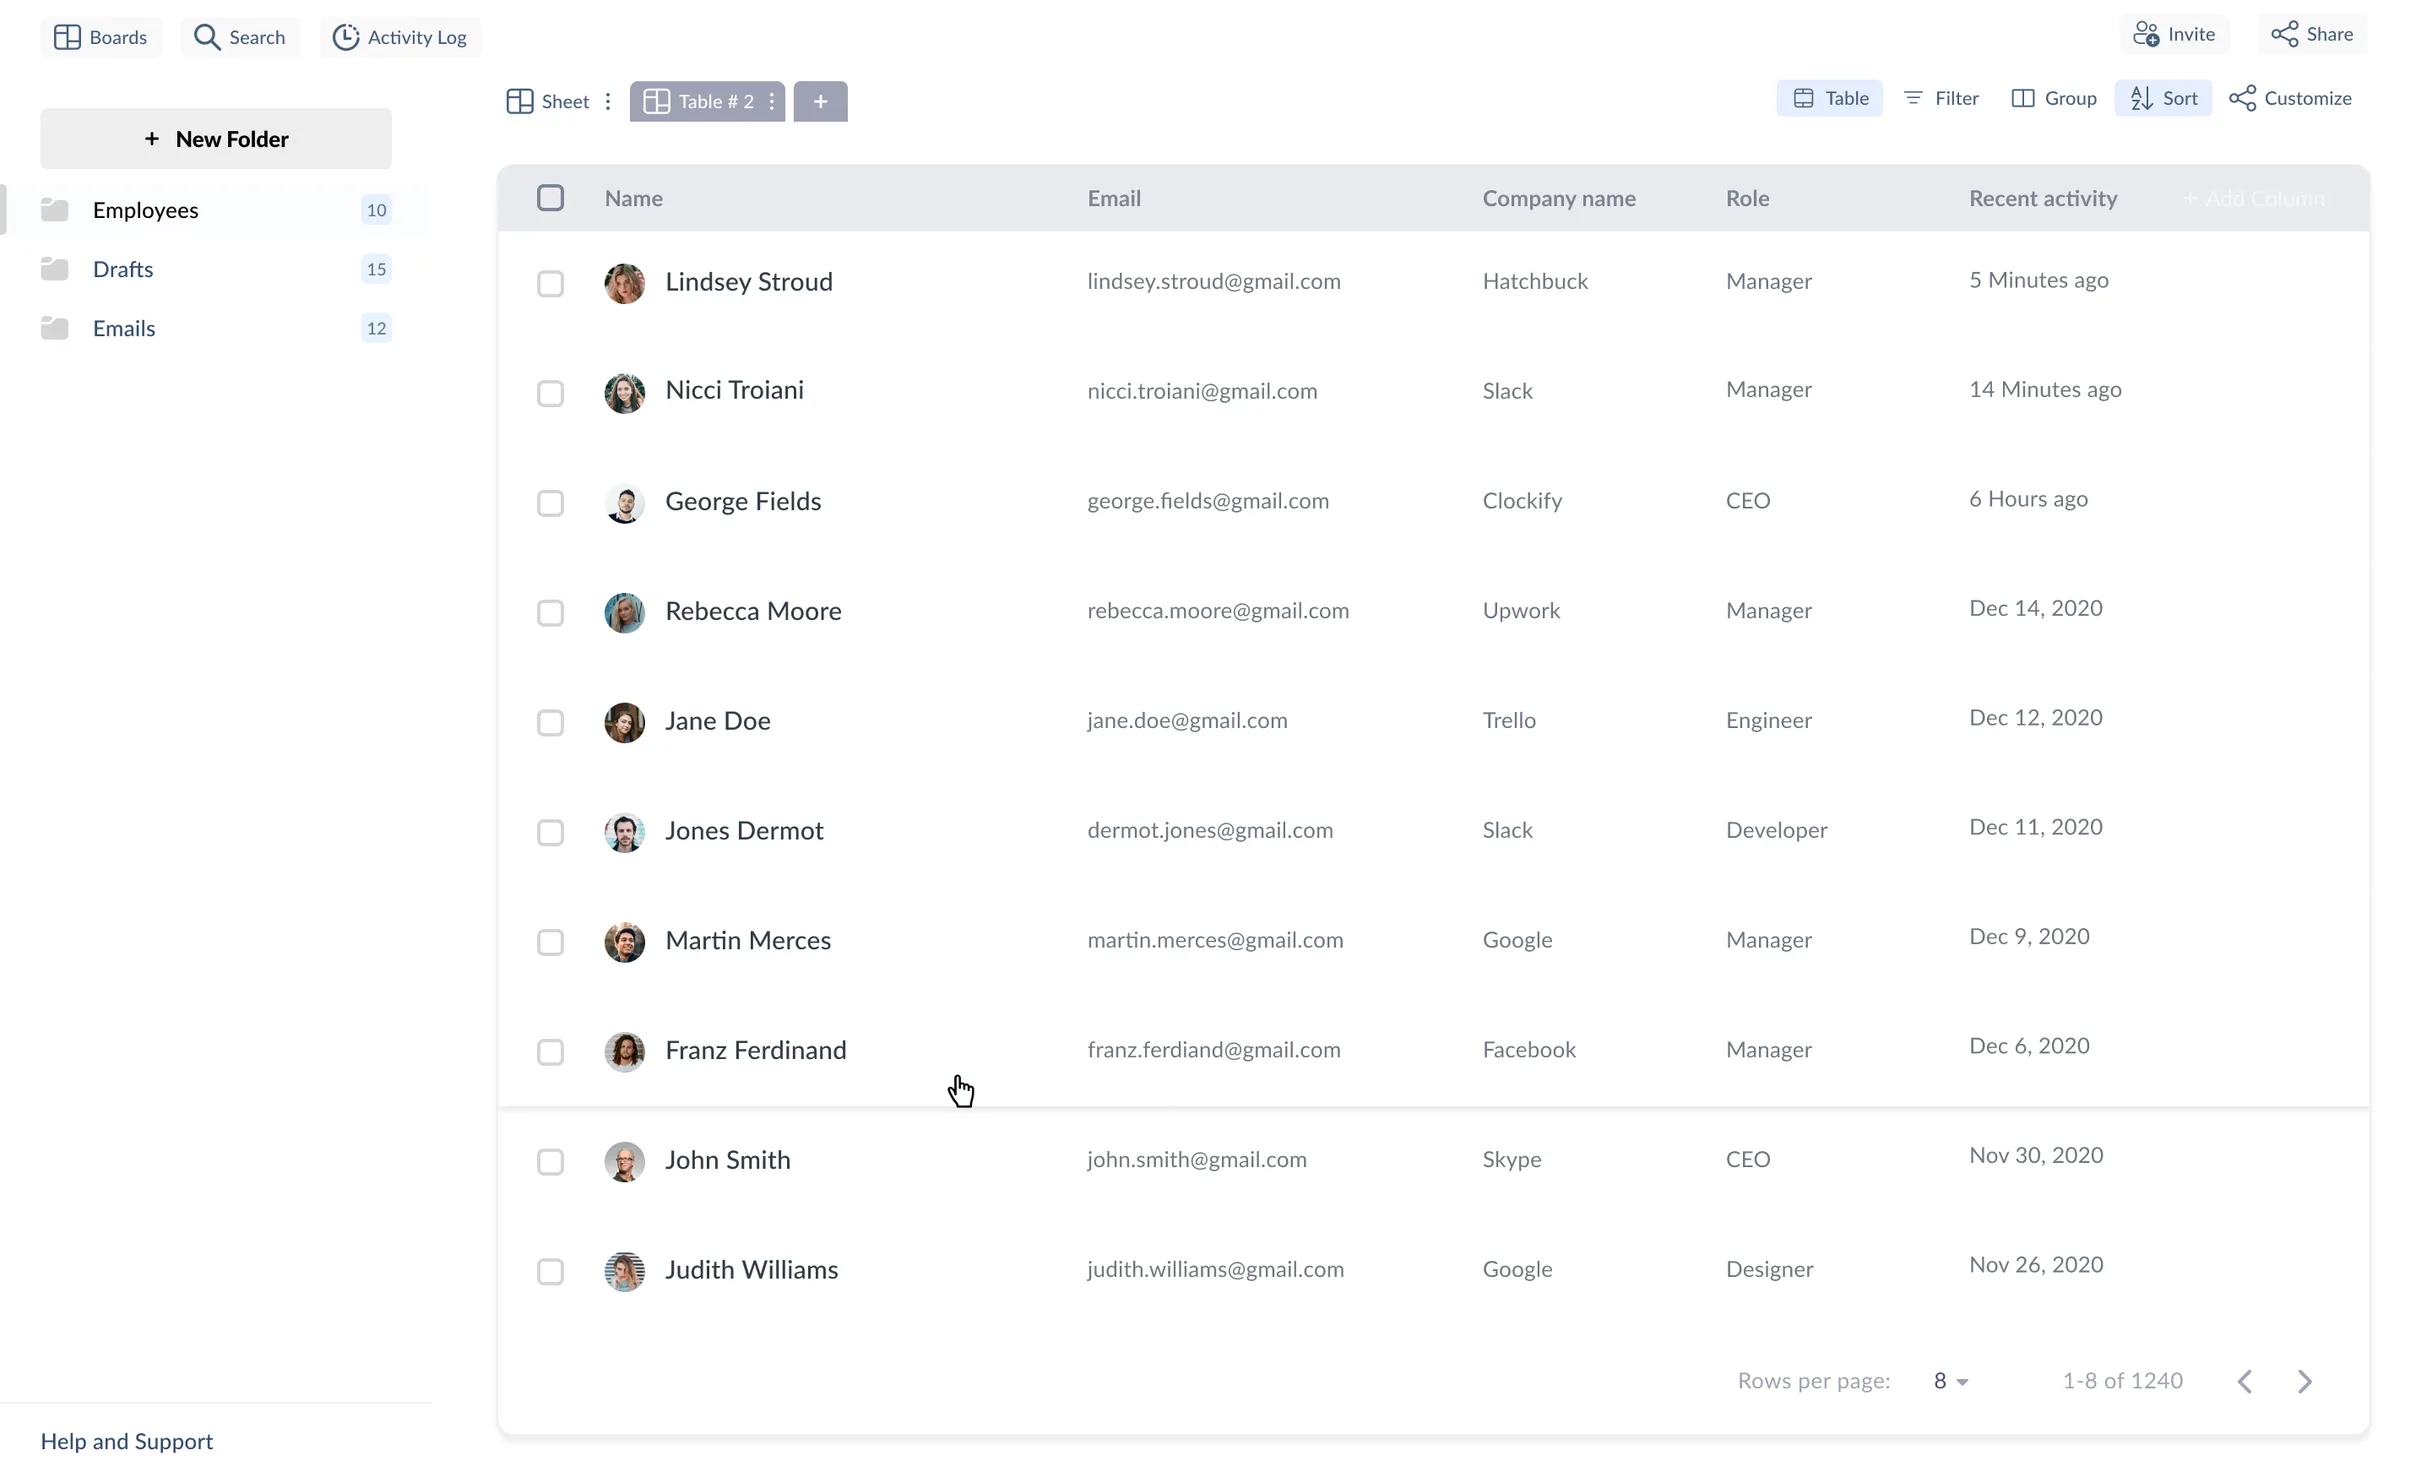This screenshot has width=2432, height=1478.
Task: Select John Smith's row checkbox
Action: [x=550, y=1161]
